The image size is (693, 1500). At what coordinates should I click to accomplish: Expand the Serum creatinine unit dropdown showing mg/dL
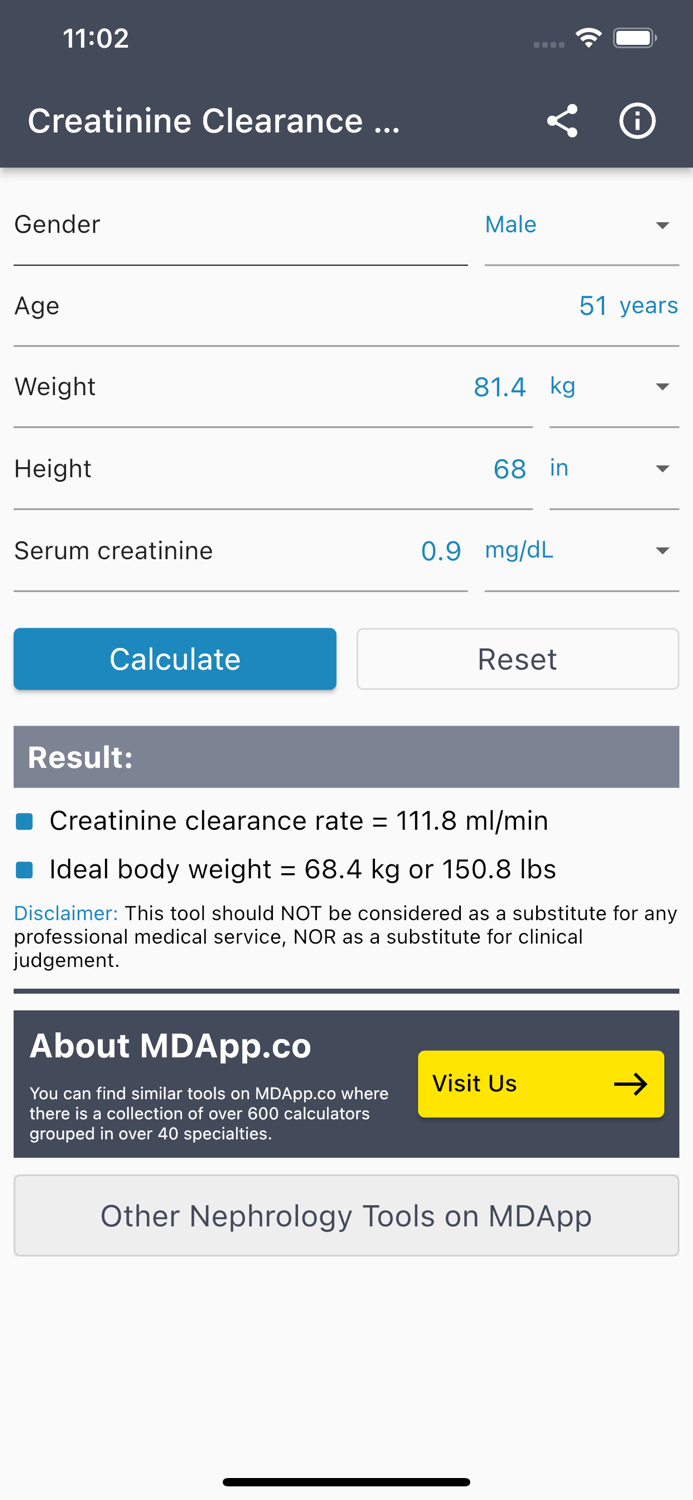[x=662, y=550]
